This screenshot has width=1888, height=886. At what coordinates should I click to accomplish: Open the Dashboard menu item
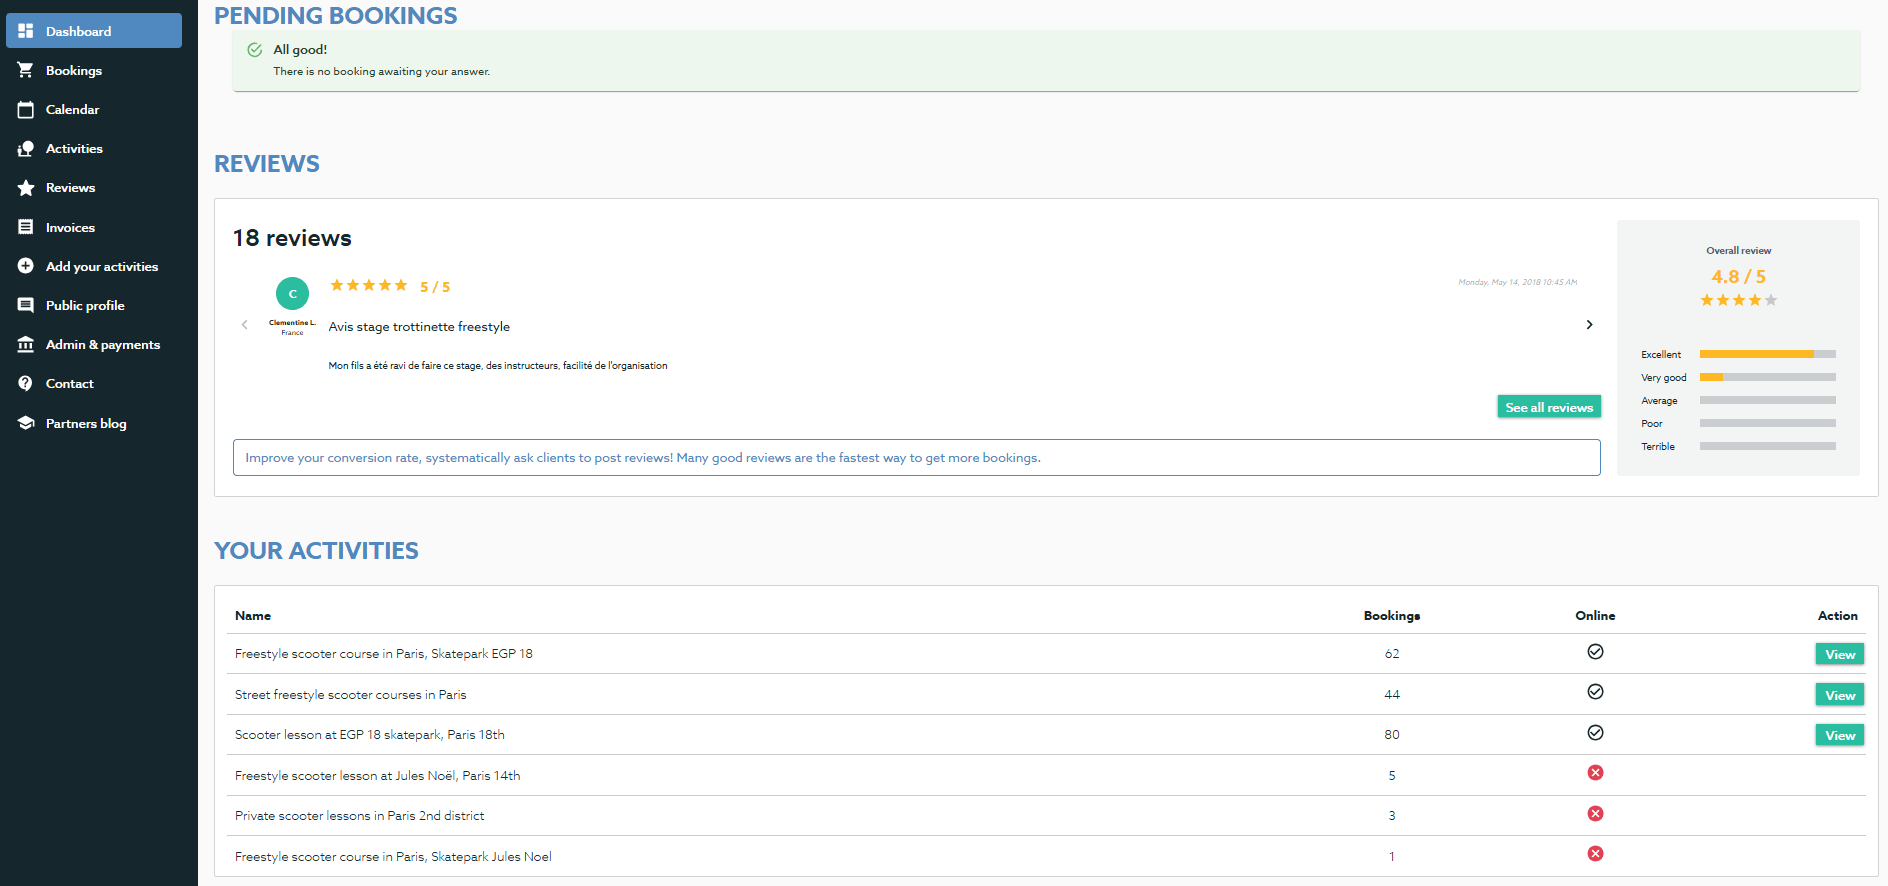tap(94, 31)
